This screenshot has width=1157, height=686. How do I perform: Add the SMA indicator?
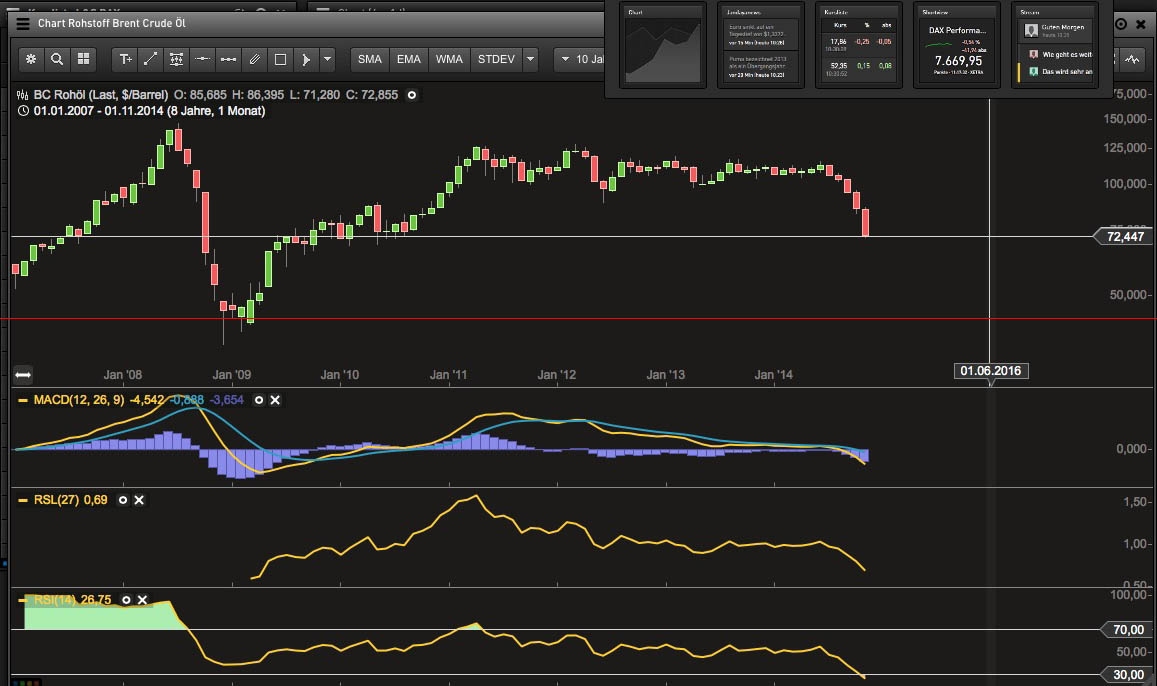(x=370, y=59)
